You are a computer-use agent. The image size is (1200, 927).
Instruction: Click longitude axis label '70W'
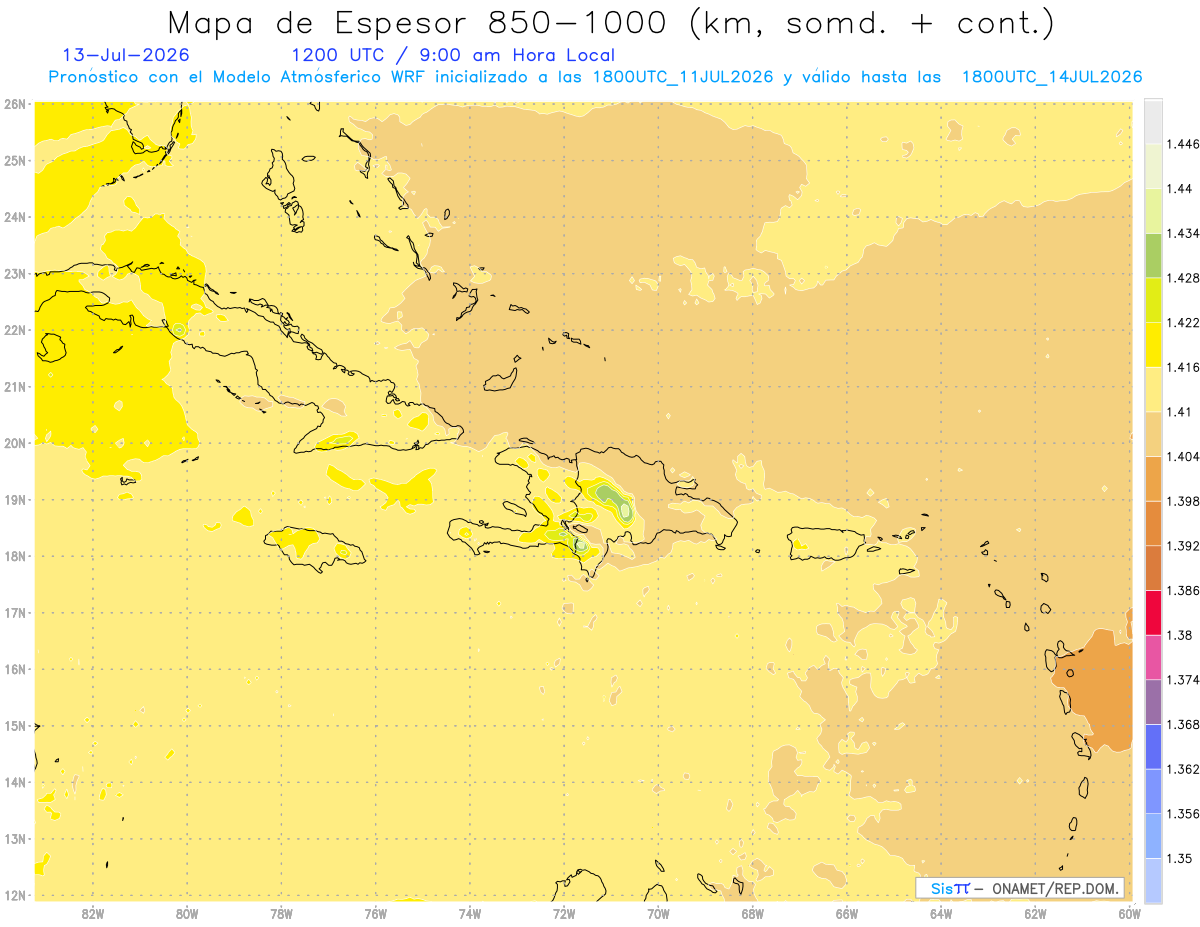point(658,913)
